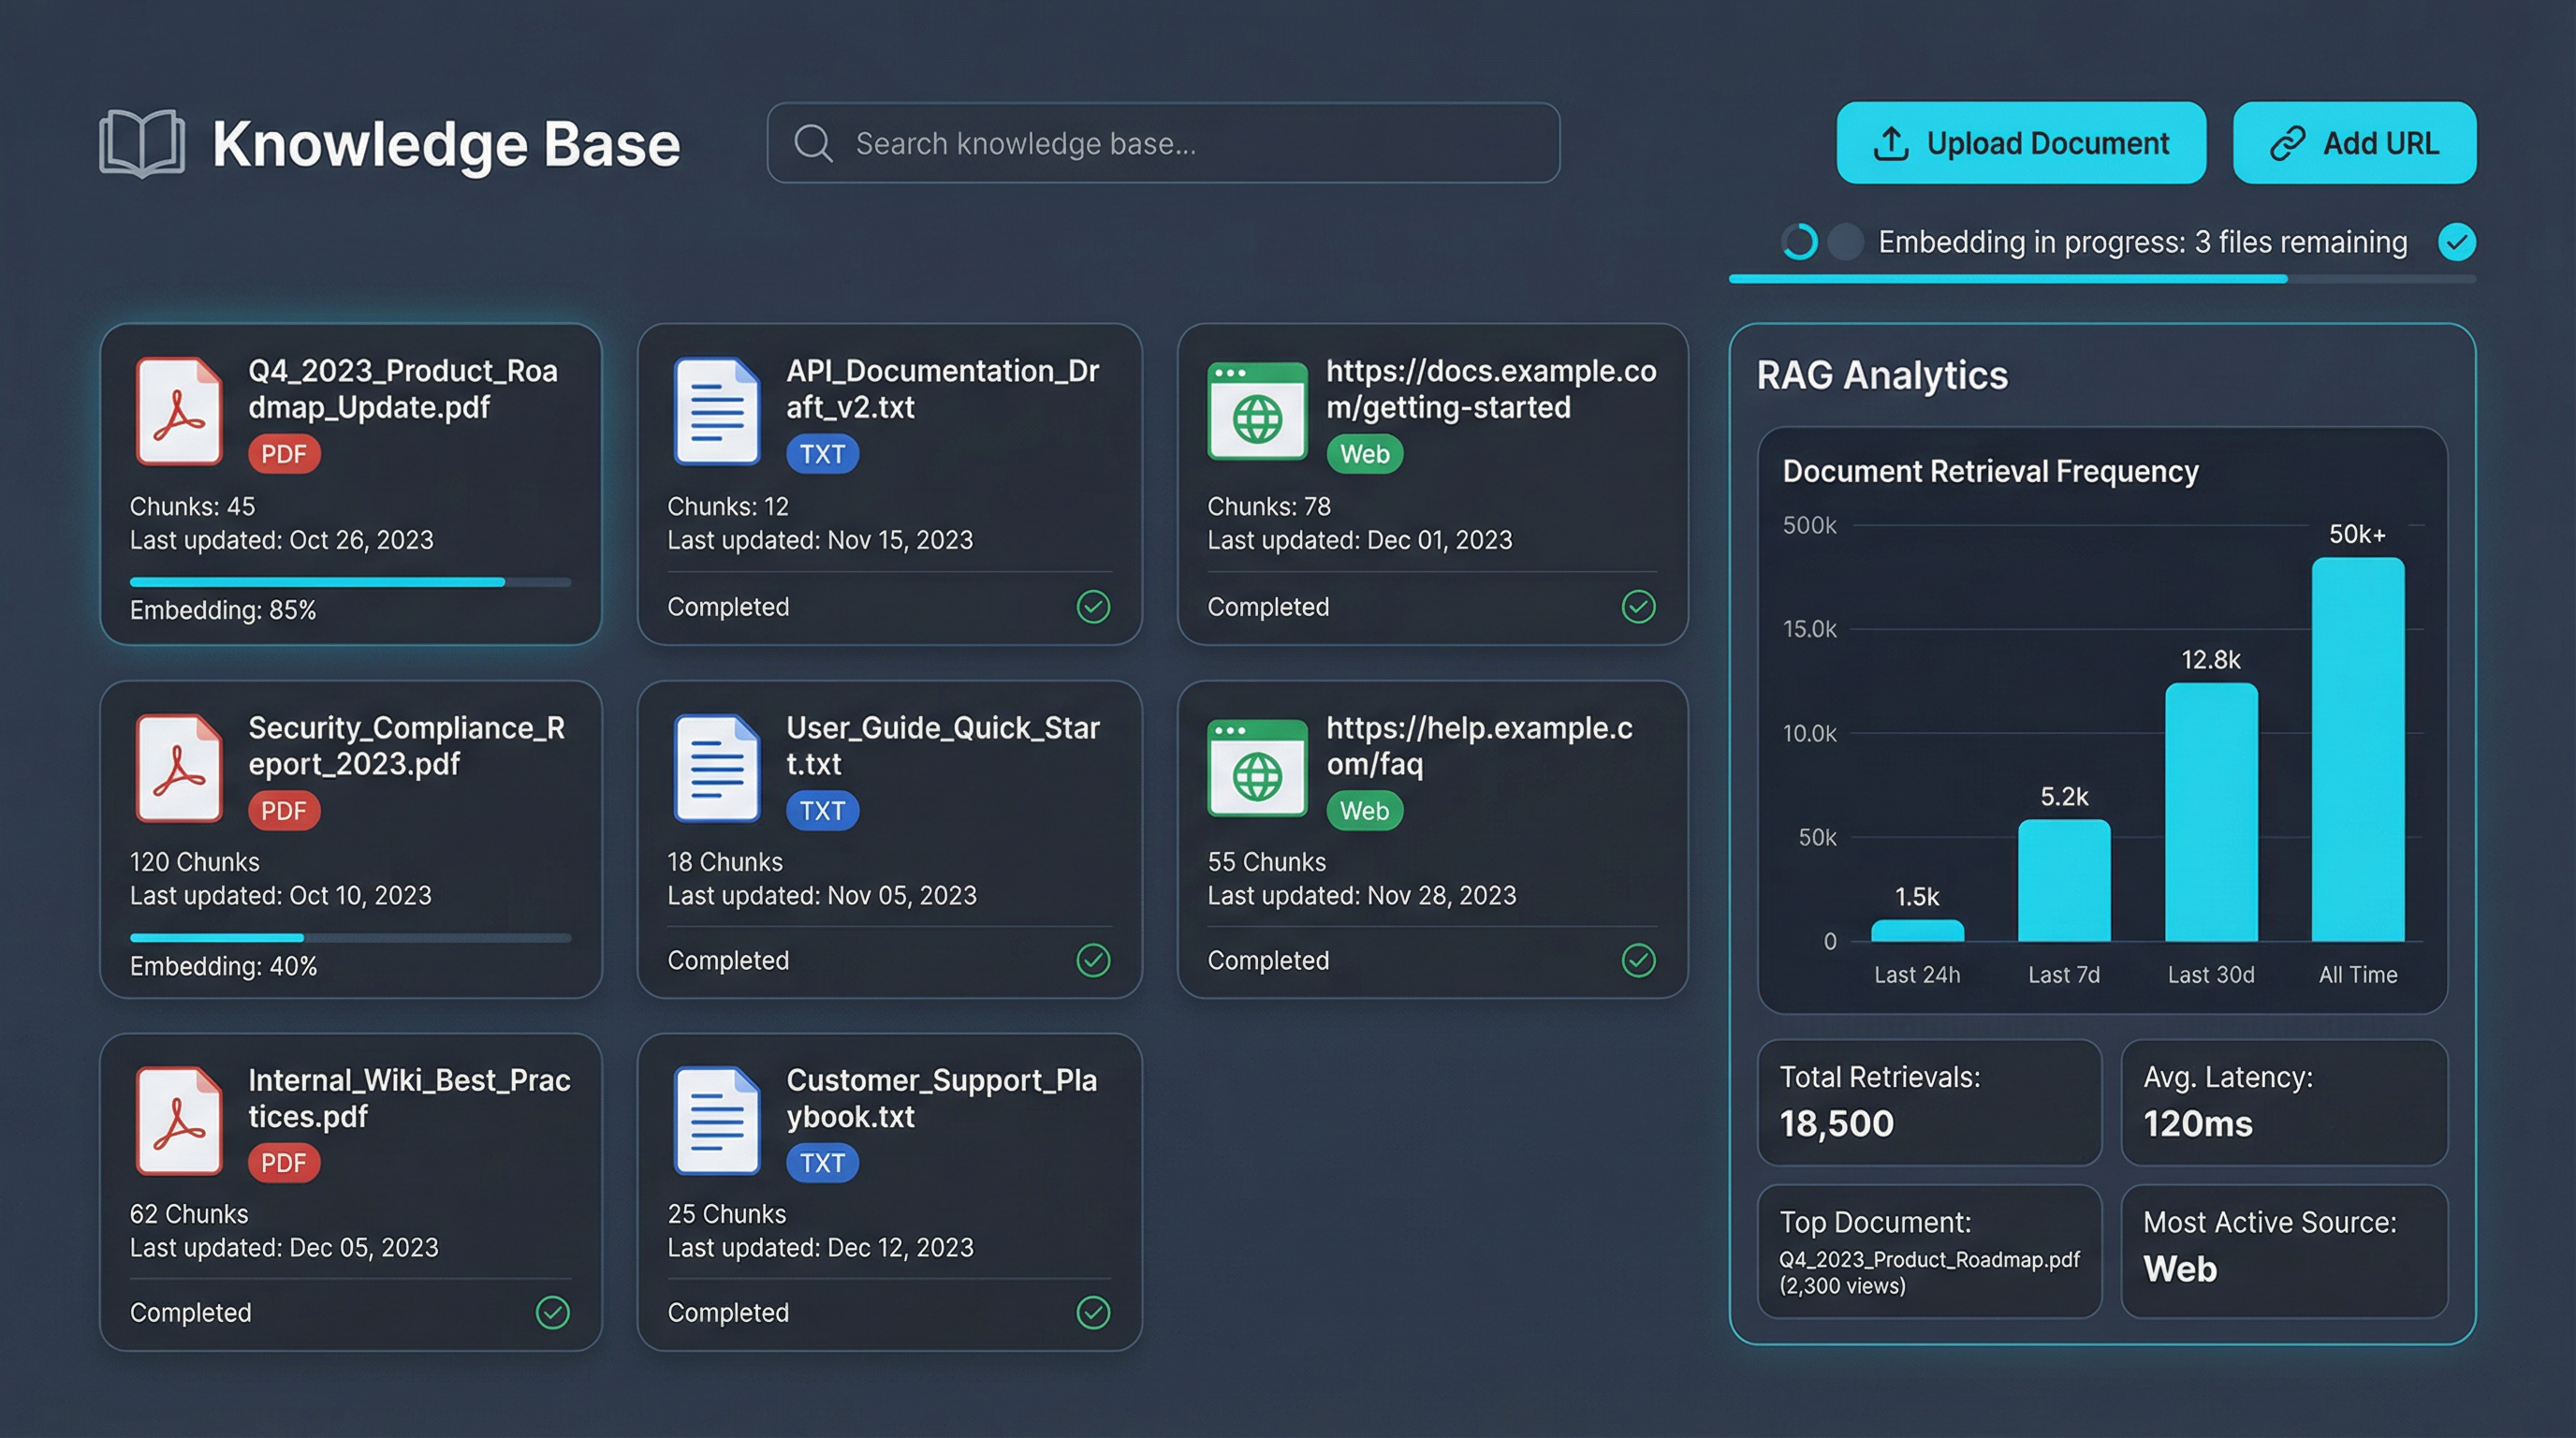2576x1438 pixels.
Task: Click the Q4 roadmap embedding 85% progress bar
Action: [x=350, y=582]
